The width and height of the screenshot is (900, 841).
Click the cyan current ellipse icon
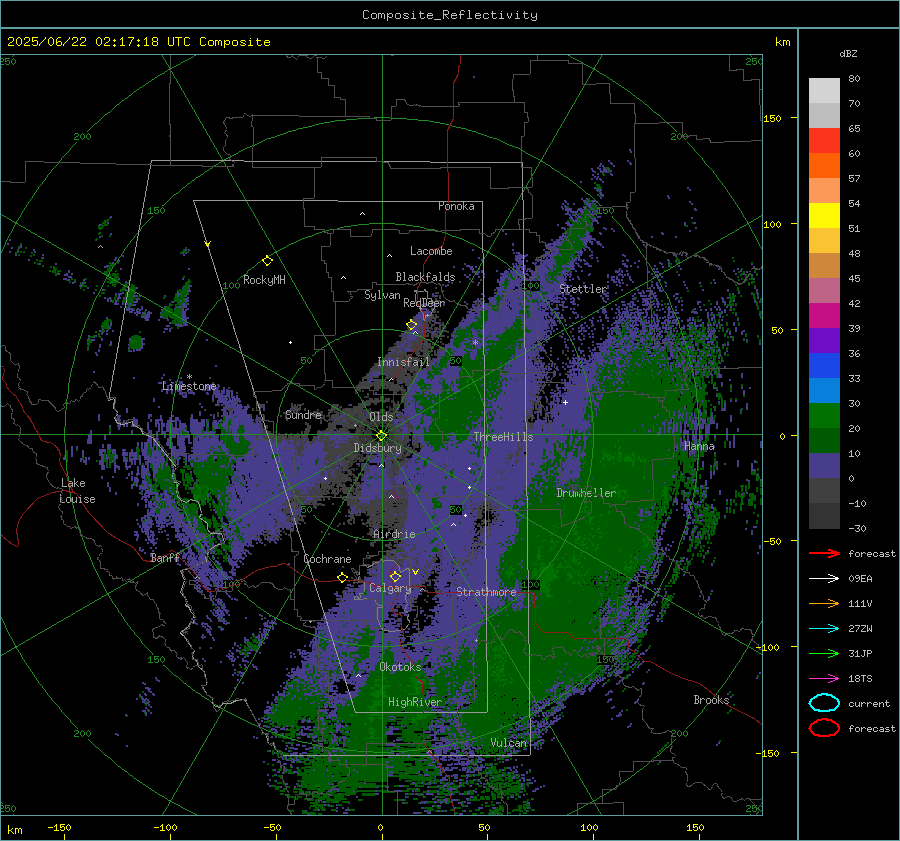tap(824, 703)
